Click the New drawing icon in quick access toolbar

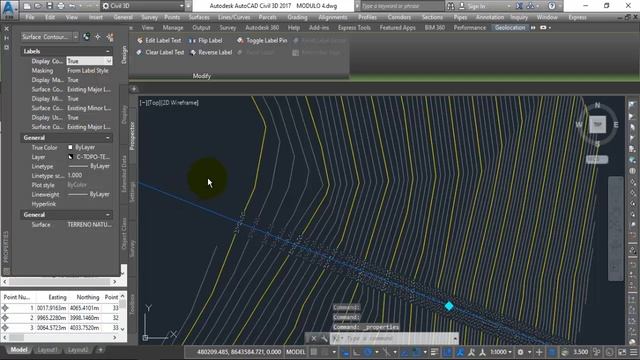27,6
